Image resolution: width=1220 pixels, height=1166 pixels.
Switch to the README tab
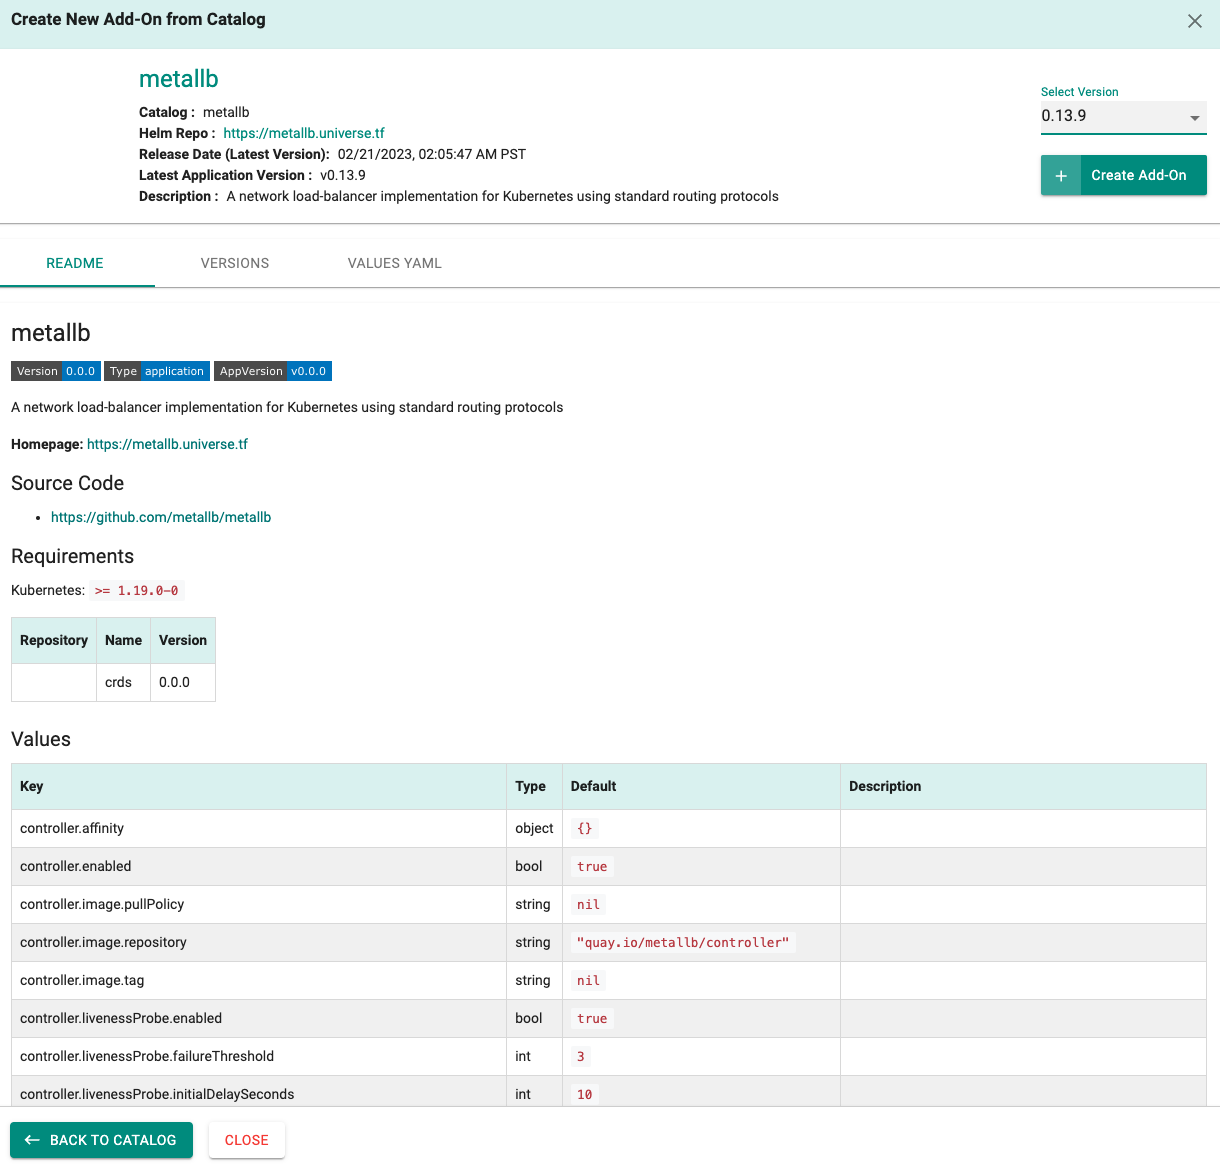point(75,263)
